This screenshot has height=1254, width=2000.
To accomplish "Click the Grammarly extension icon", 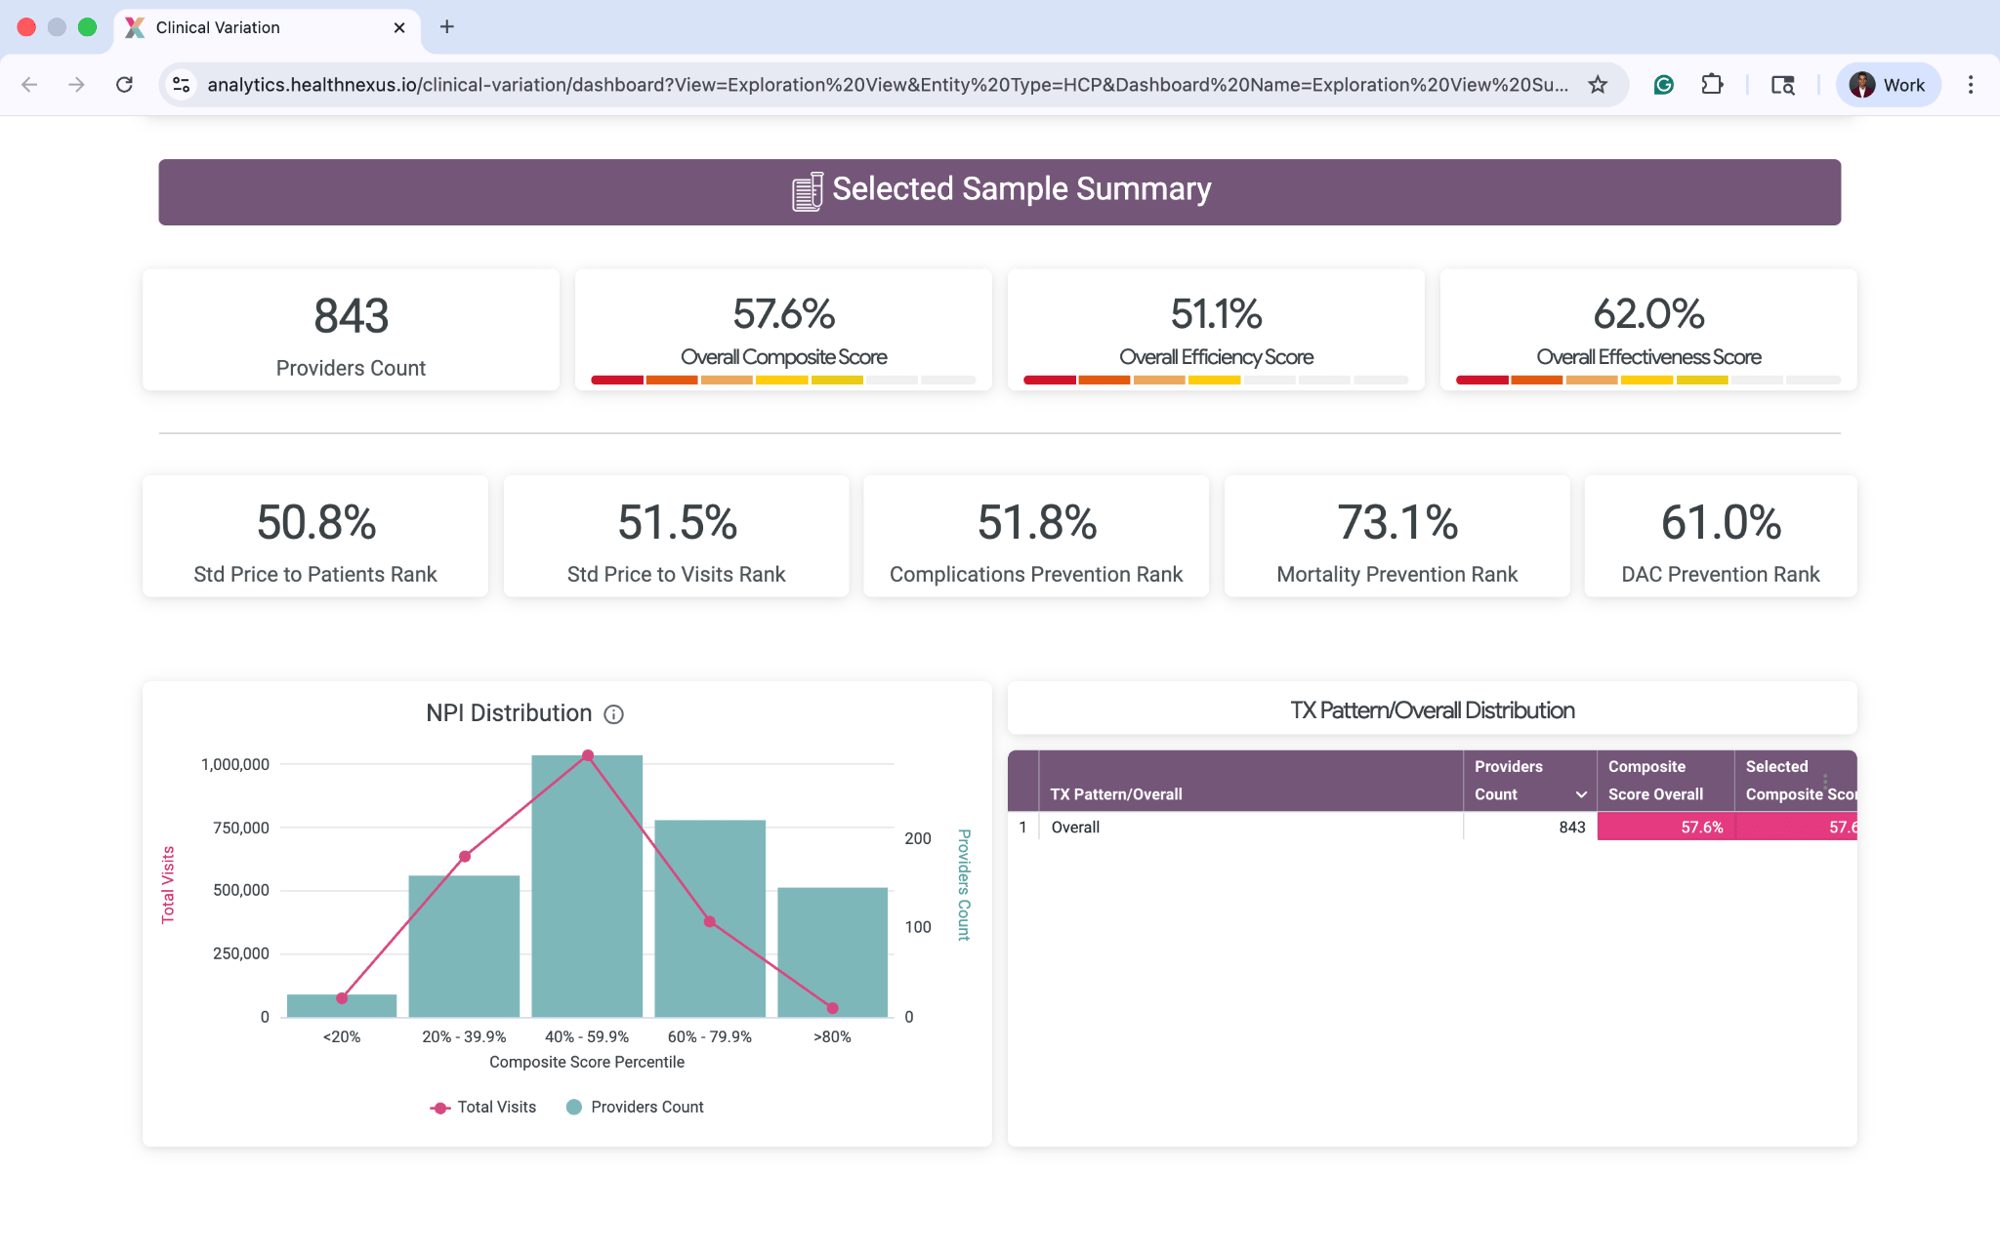I will click(x=1664, y=85).
